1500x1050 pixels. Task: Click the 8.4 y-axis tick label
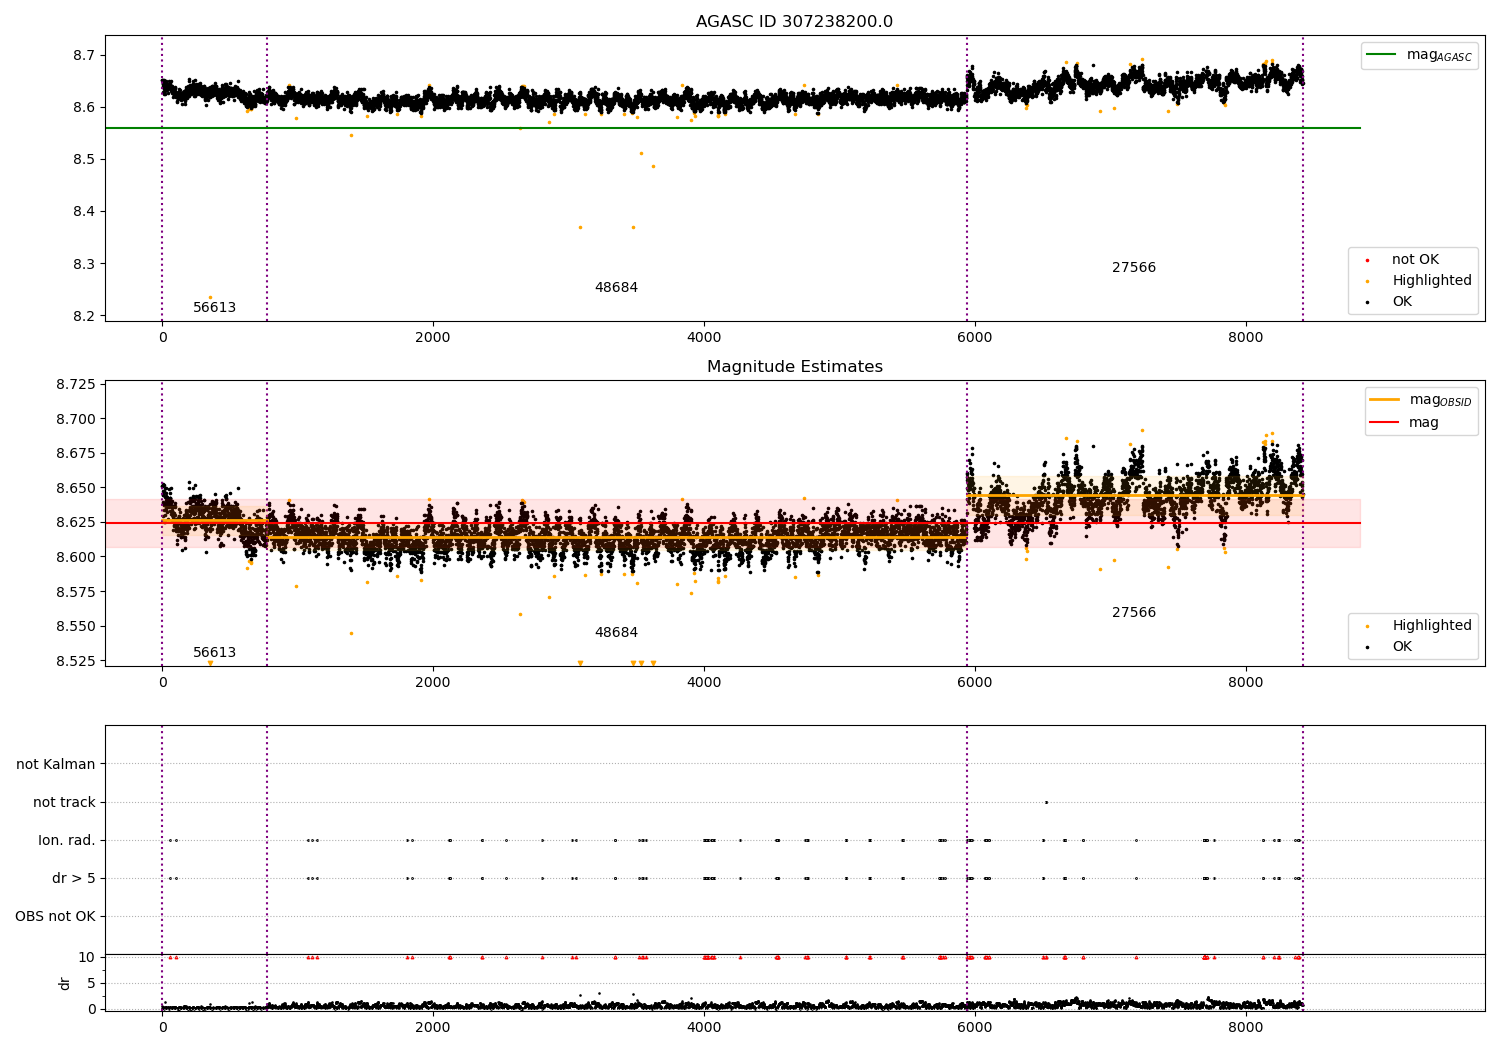click(86, 212)
